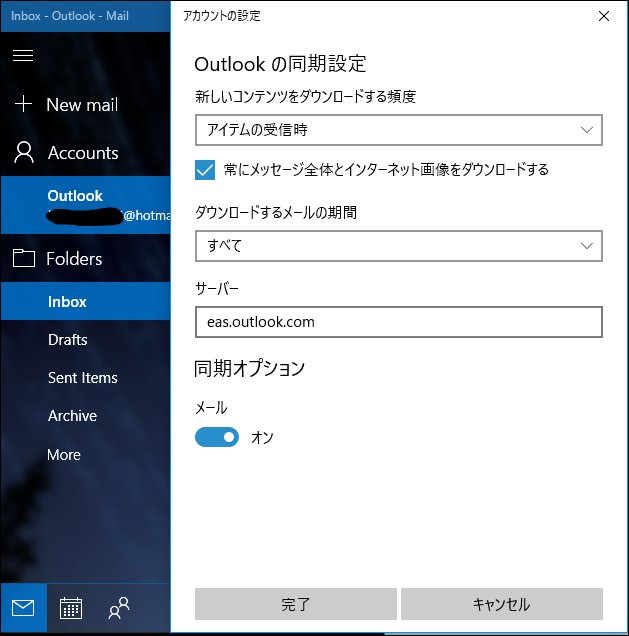Click the Outlook の同期設定 heading

point(280,64)
